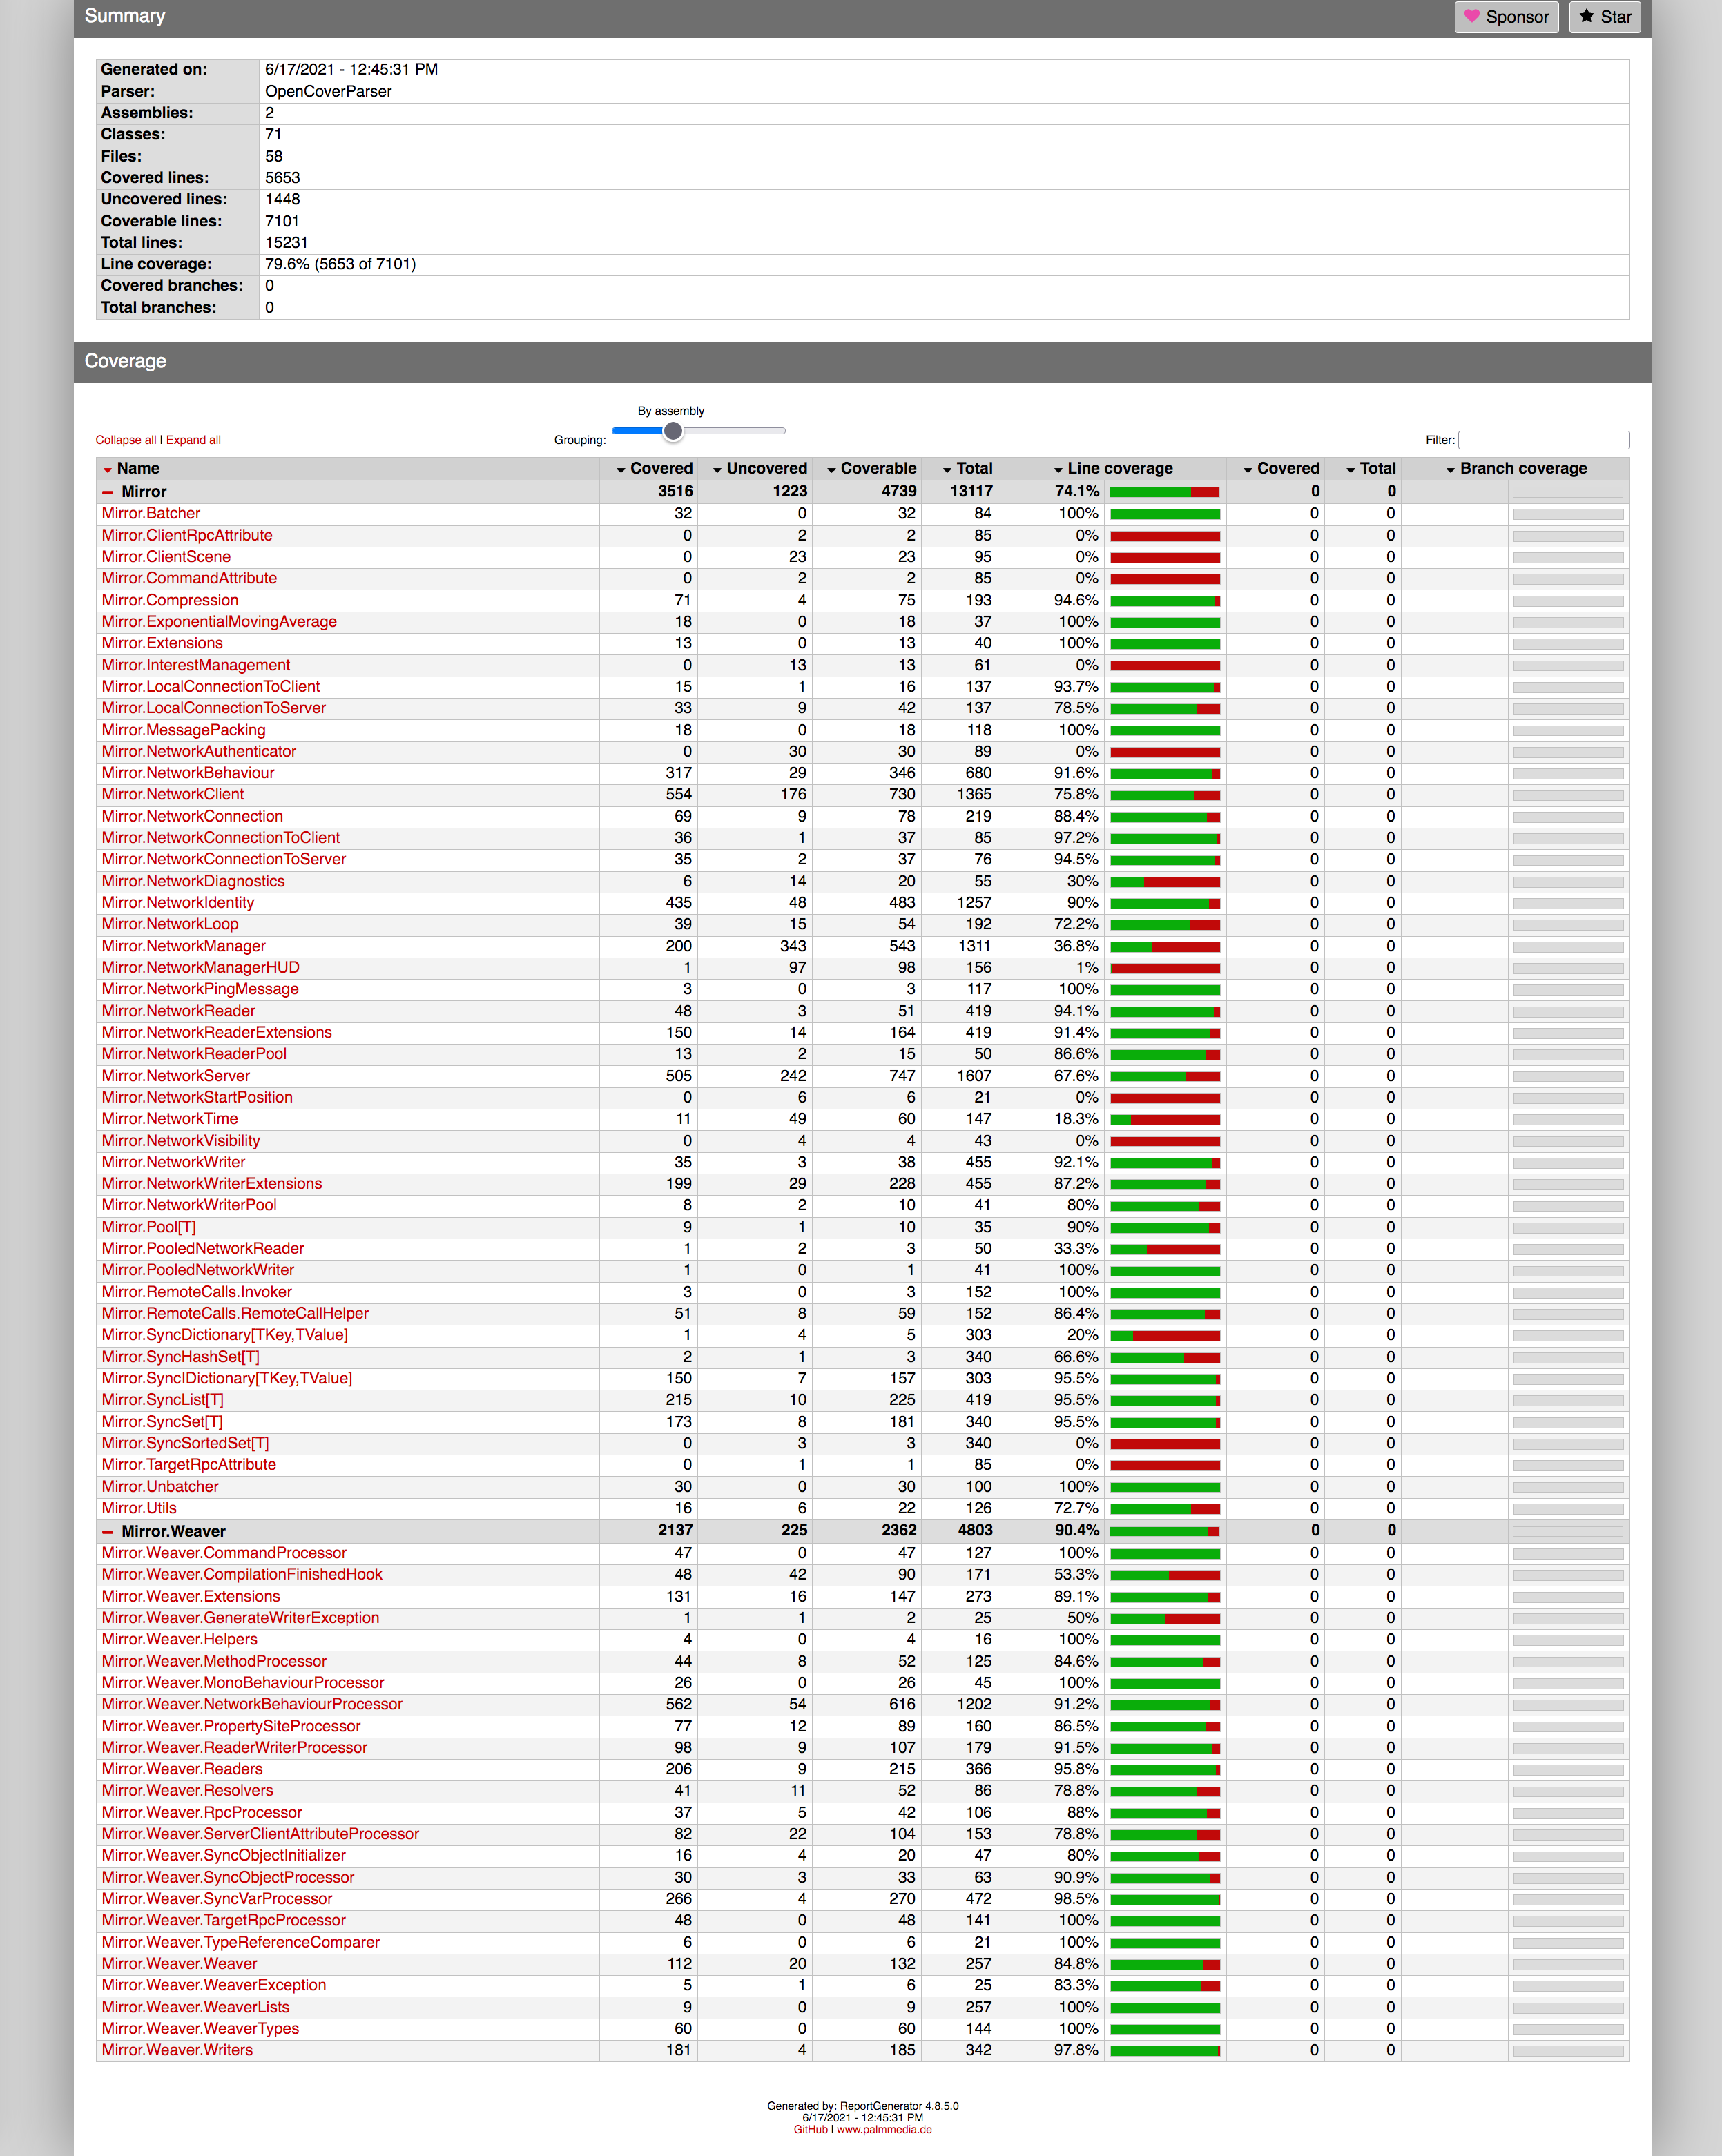Screen dimensions: 1722x2156
Task: Open the GitHub footer link
Action: tap(810, 2129)
